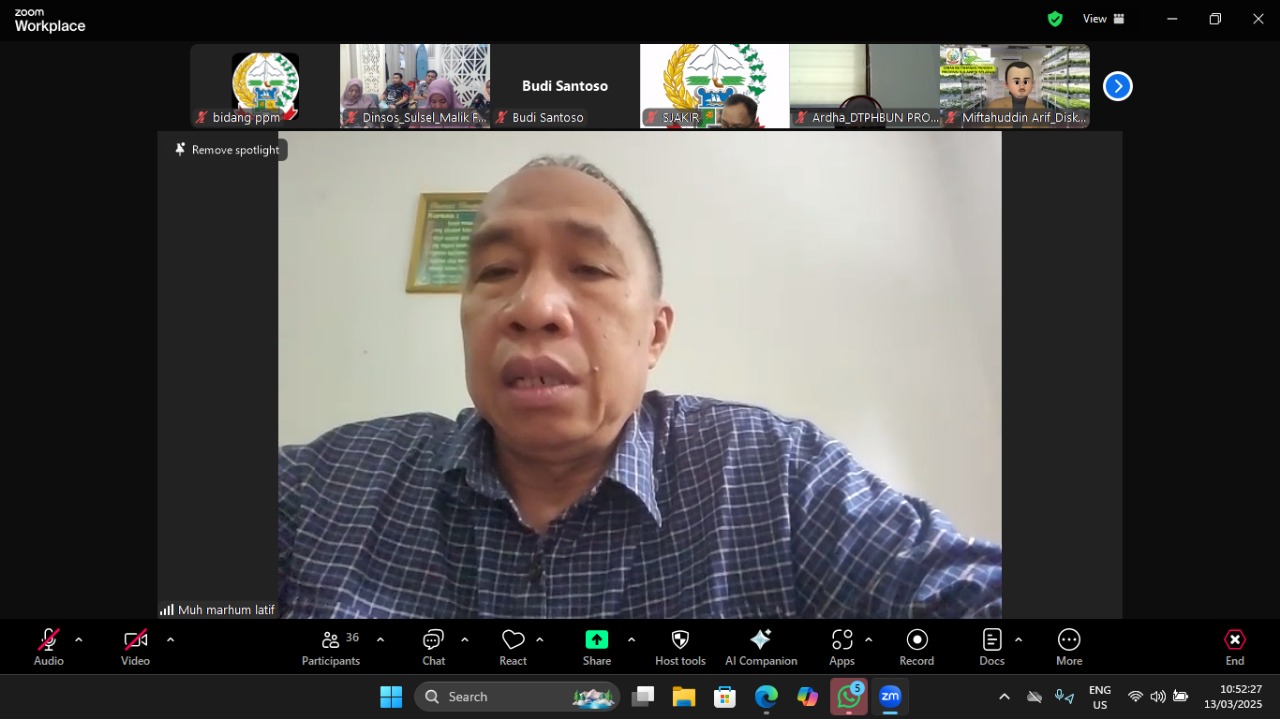Start screen sharing with Share
1280x719 pixels.
point(597,647)
